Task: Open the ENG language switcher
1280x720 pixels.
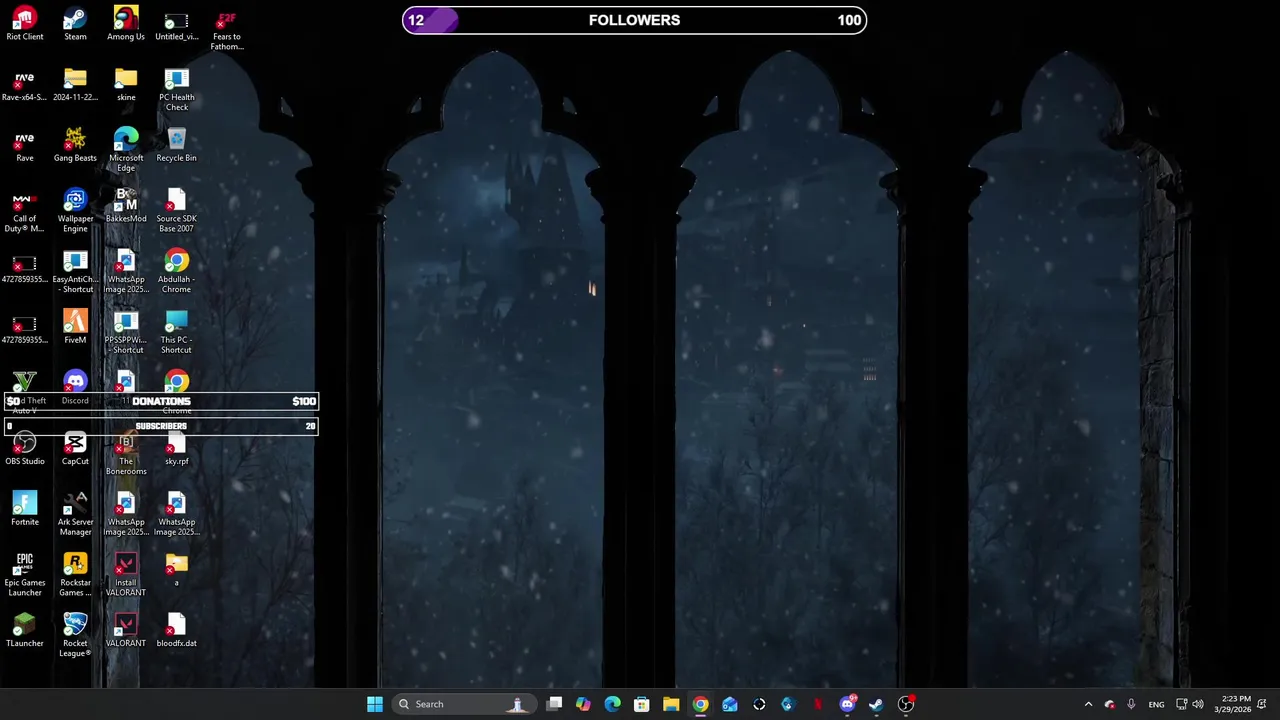Action: 1156,704
